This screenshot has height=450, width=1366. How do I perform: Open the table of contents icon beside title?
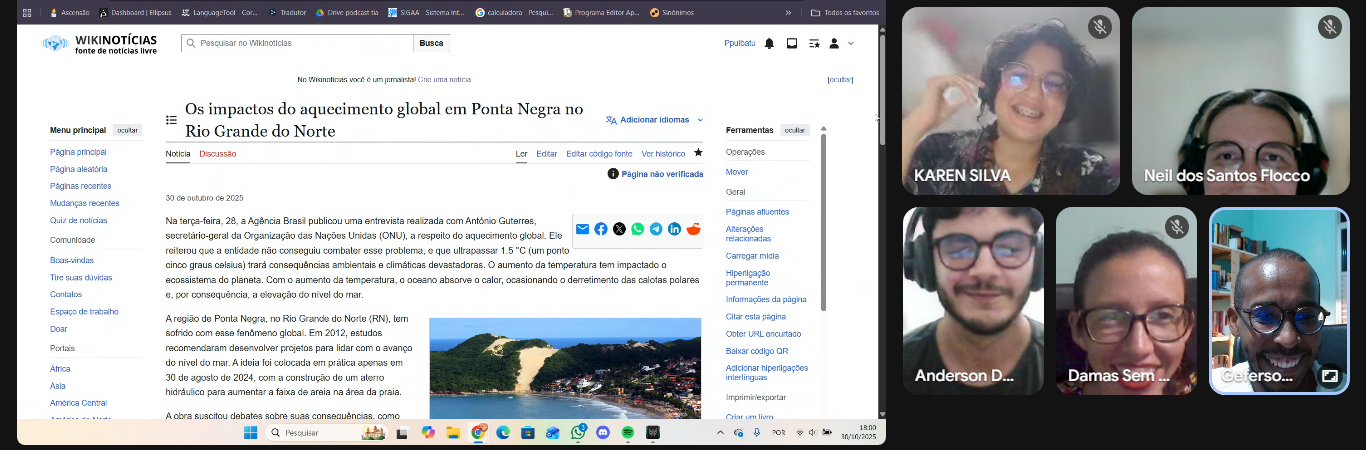[172, 120]
